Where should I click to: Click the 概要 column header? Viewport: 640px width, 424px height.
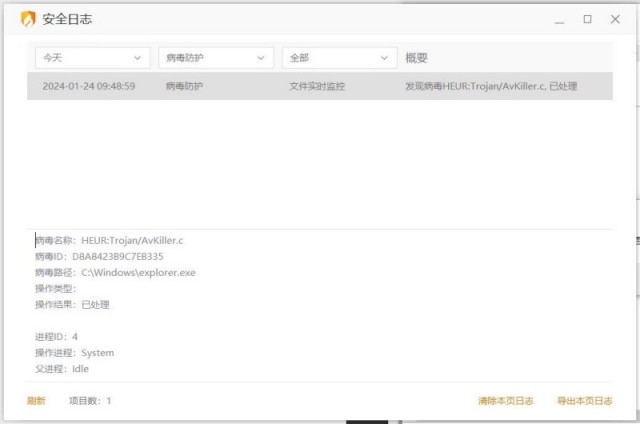click(x=416, y=58)
